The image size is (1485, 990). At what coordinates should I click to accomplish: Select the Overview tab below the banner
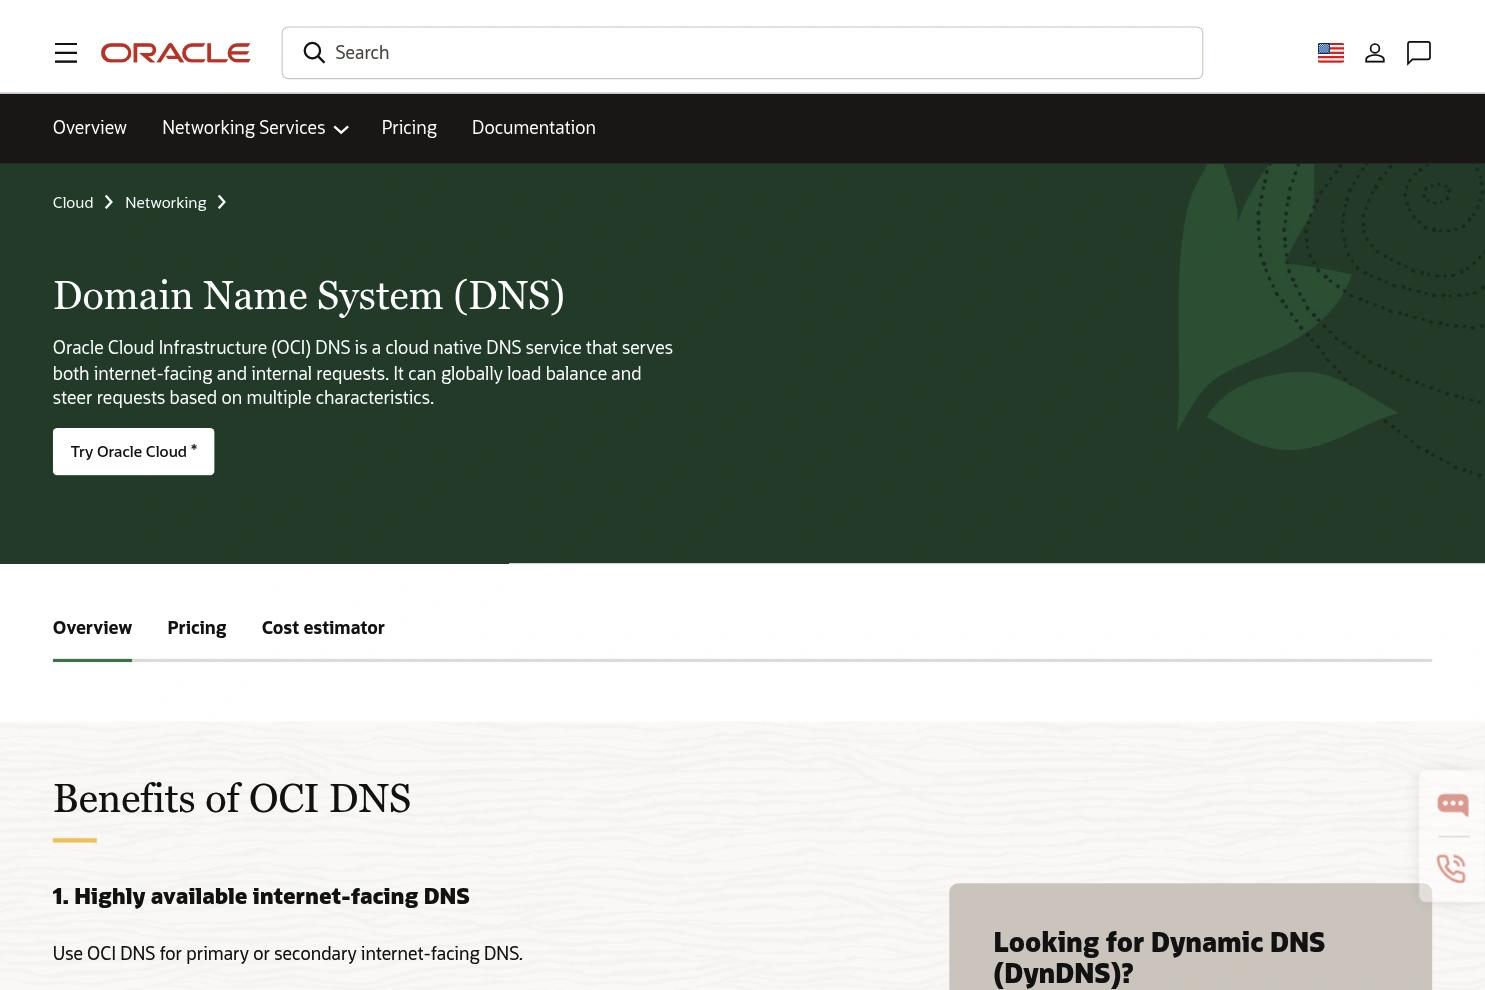click(92, 628)
